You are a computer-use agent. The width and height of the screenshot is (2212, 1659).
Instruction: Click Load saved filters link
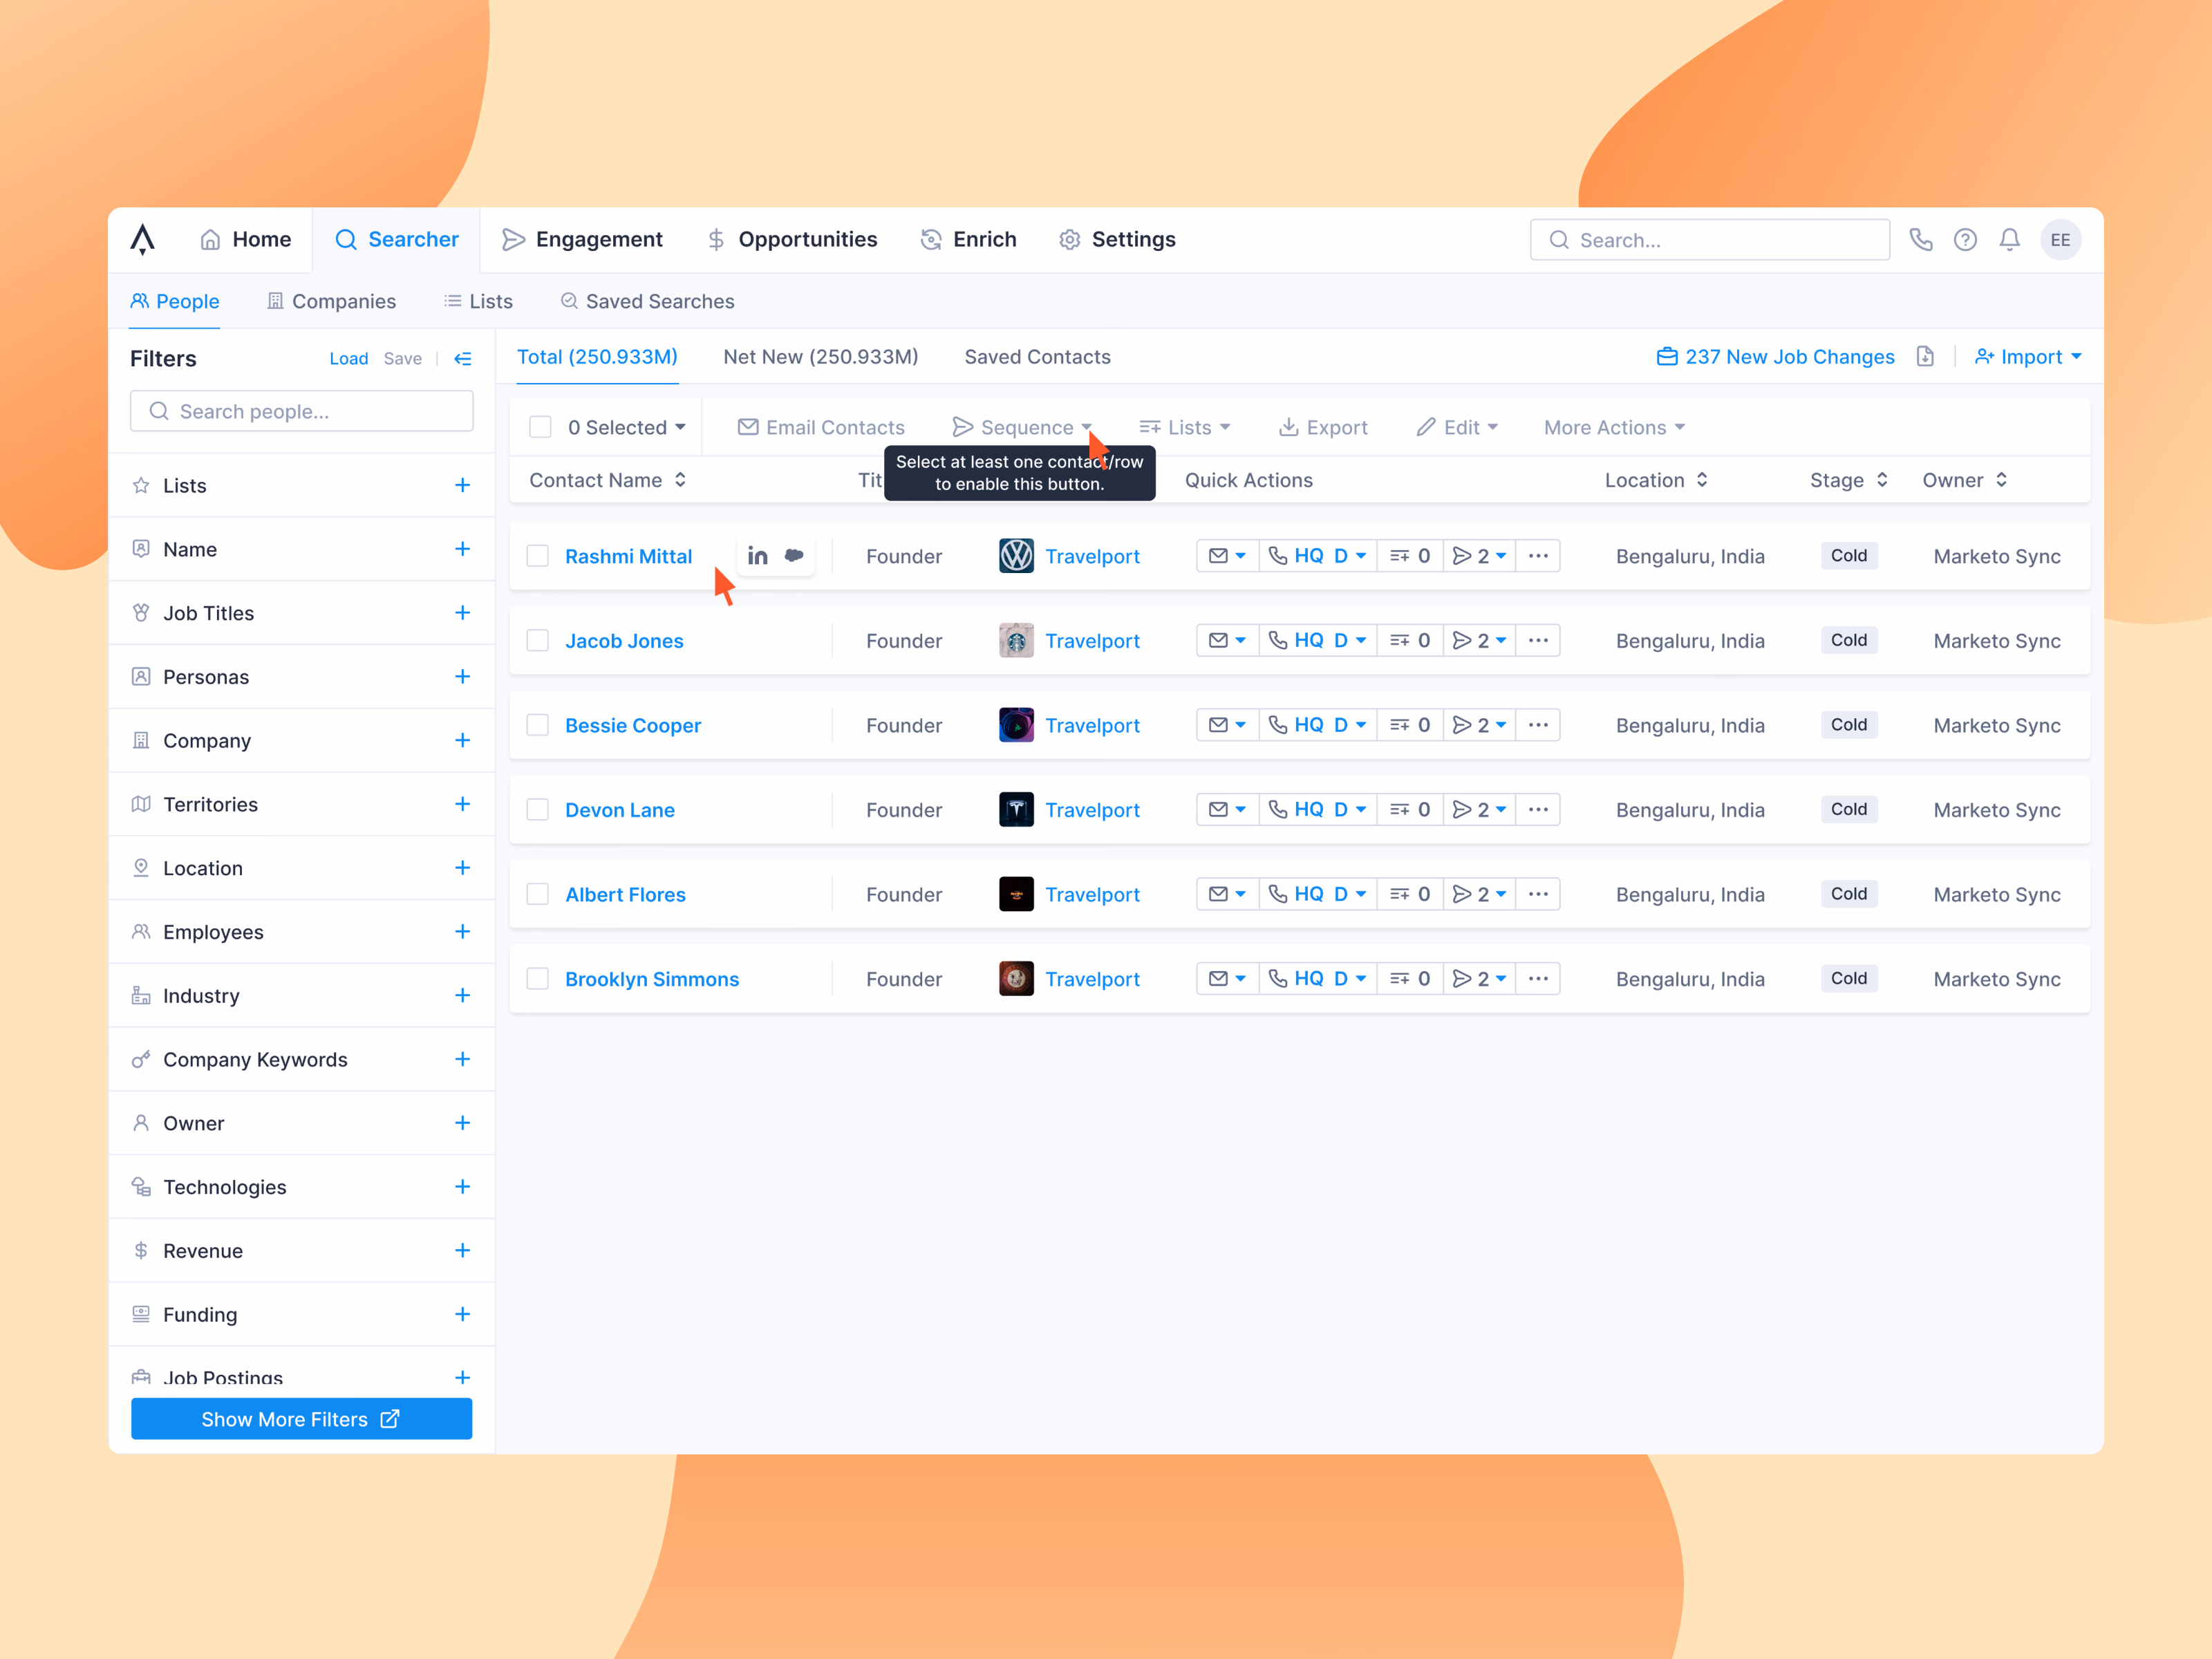[348, 359]
